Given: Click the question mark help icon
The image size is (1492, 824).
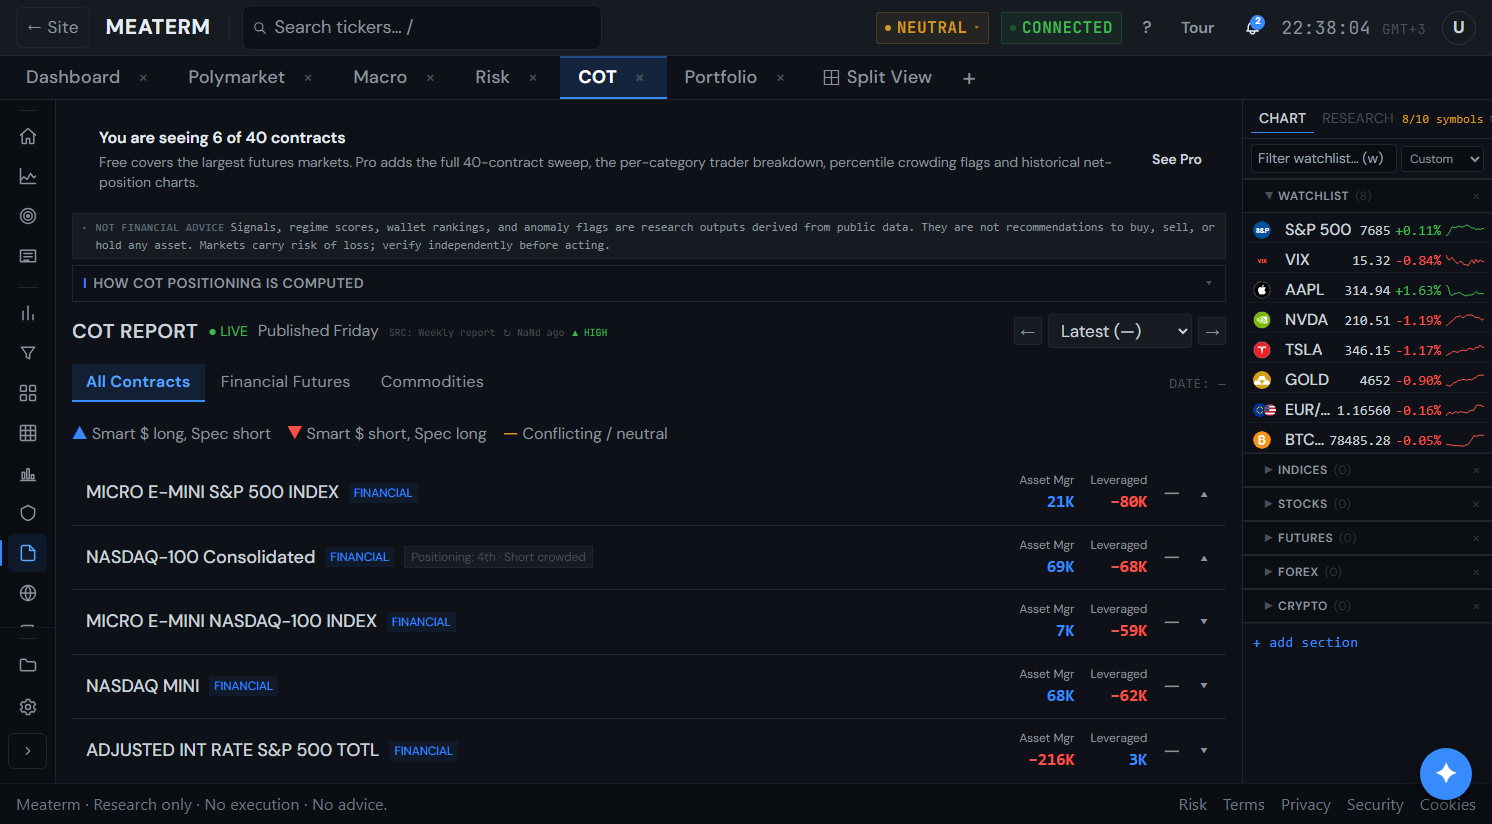Looking at the screenshot, I should [1147, 28].
